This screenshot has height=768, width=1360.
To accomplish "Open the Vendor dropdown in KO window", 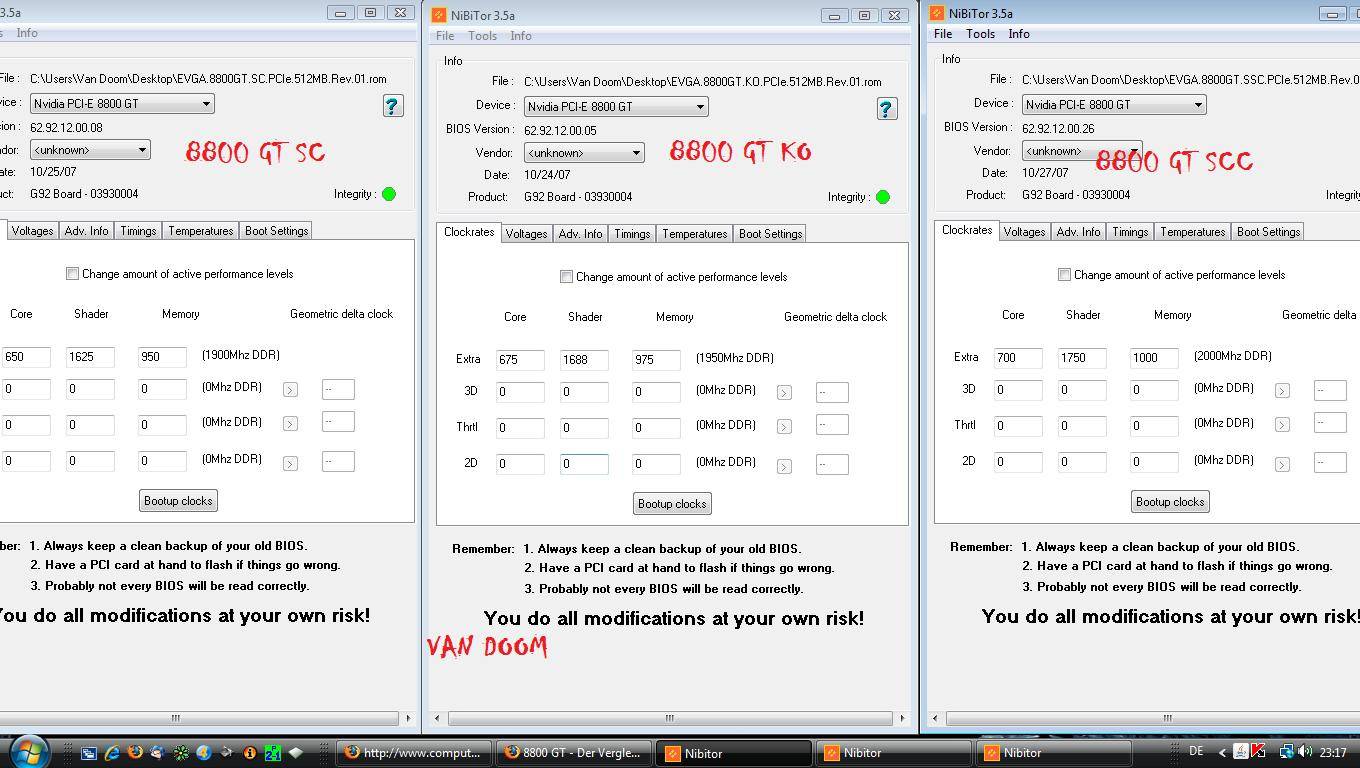I will 584,153.
